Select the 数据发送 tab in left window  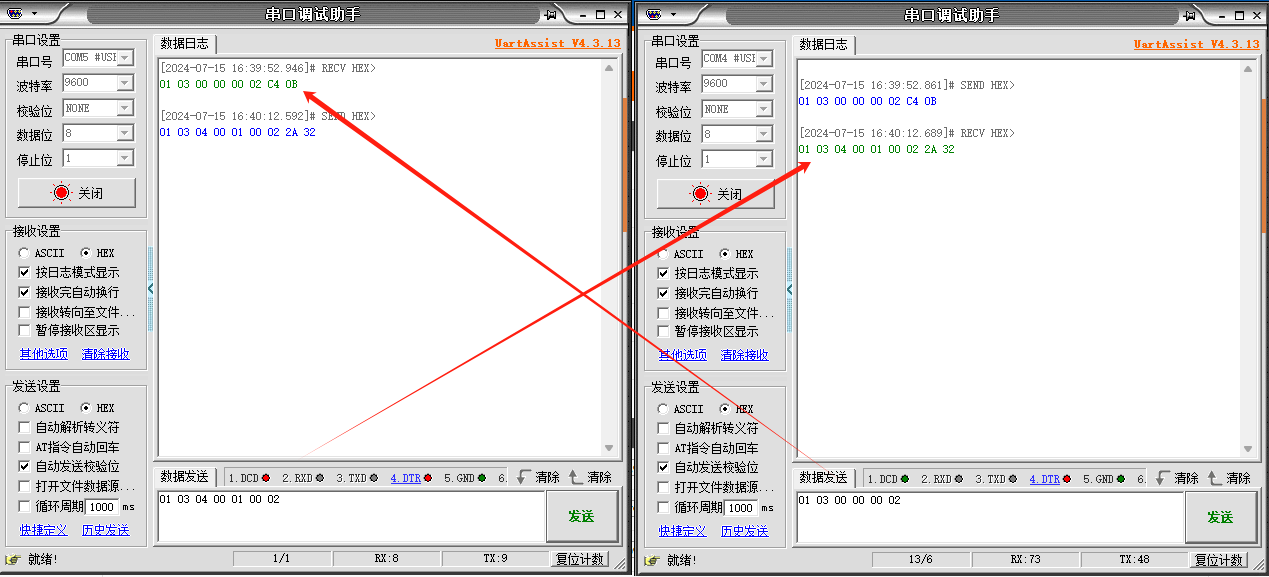pyautogui.click(x=184, y=478)
